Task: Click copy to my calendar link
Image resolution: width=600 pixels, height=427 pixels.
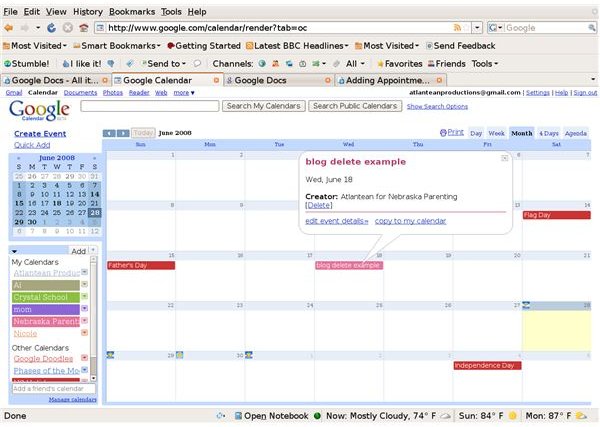Action: tap(410, 221)
